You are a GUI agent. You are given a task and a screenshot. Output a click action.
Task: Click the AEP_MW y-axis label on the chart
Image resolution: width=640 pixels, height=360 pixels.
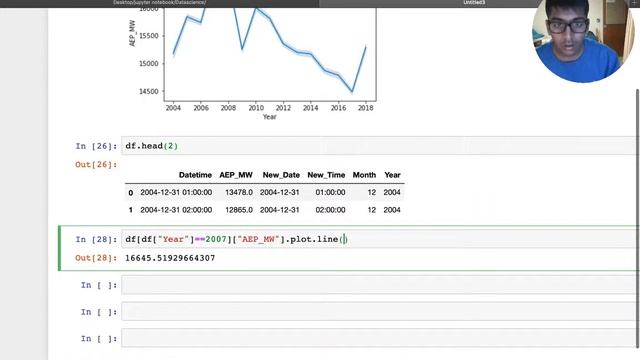click(x=132, y=33)
